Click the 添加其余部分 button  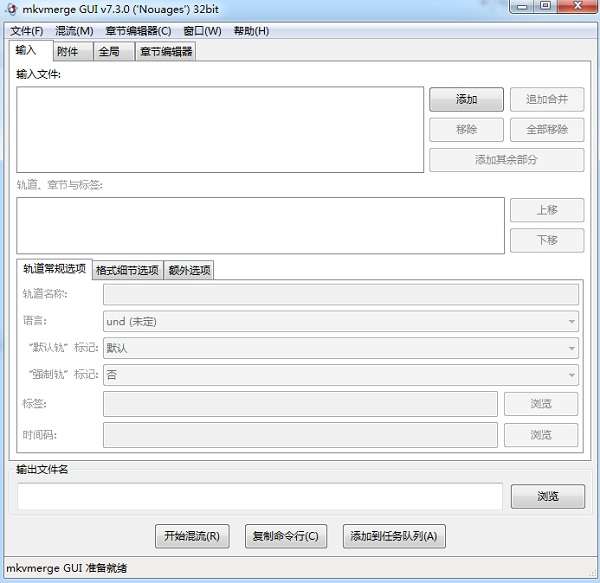(507, 160)
